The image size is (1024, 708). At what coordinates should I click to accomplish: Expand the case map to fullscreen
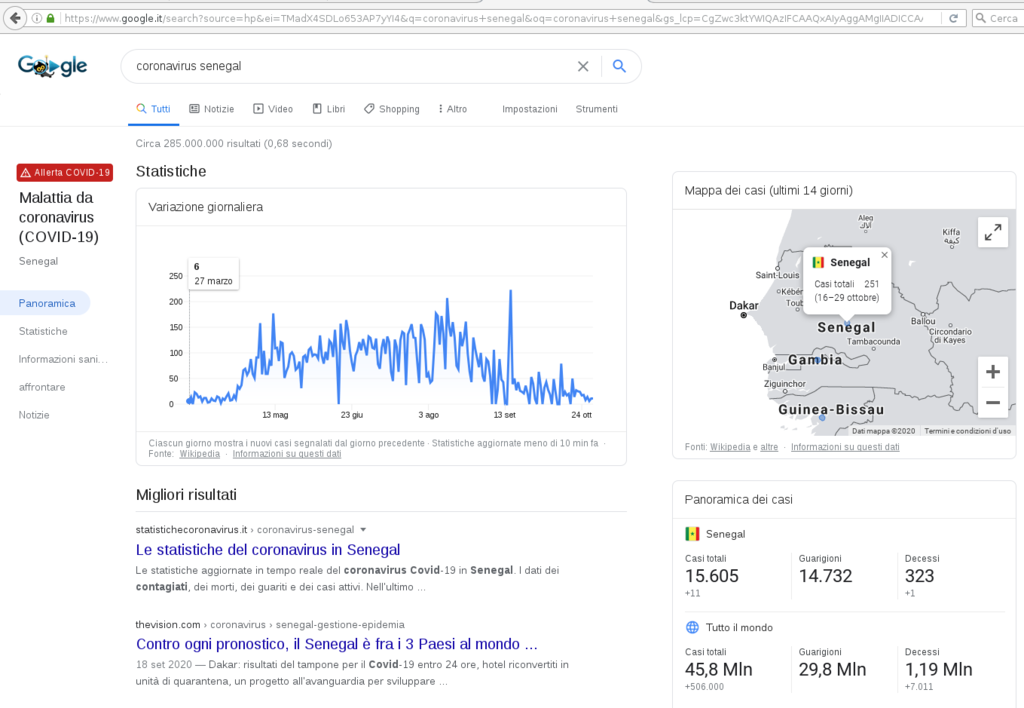pos(993,232)
